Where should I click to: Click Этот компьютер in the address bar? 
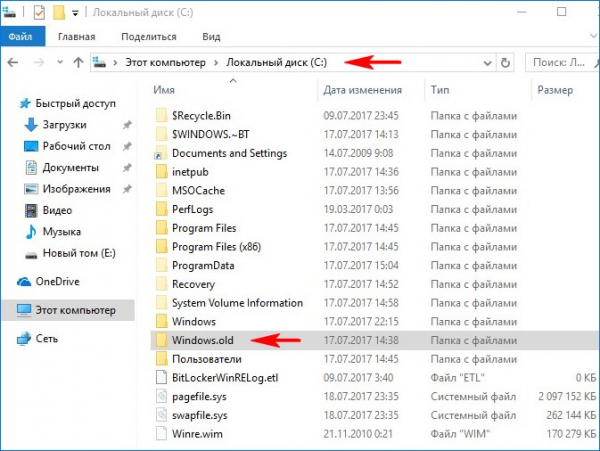click(165, 62)
